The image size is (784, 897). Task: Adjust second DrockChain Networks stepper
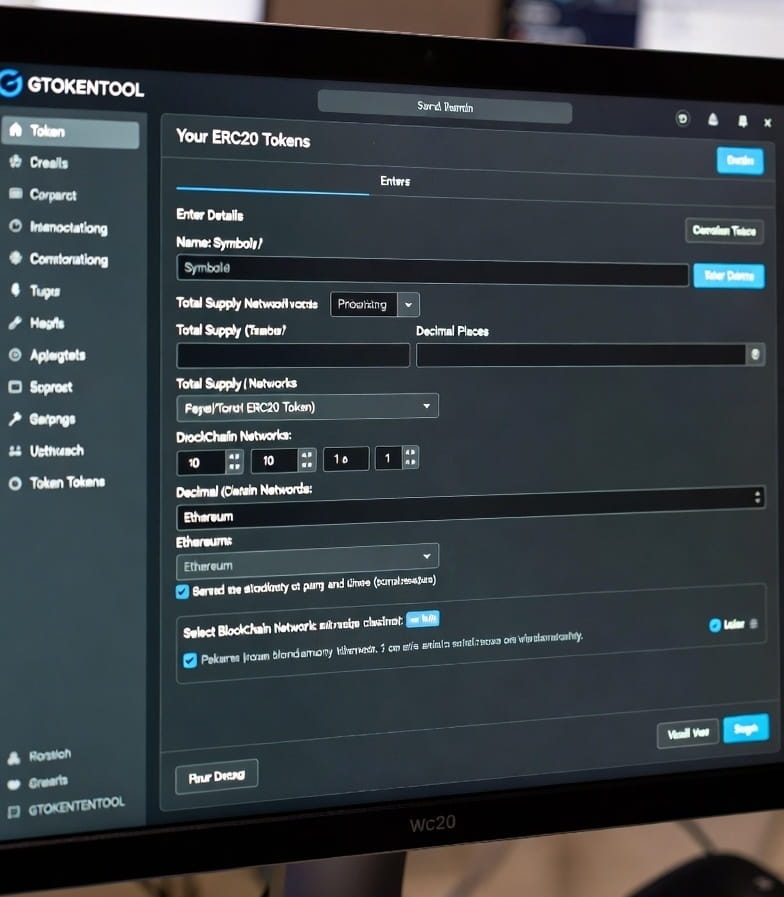[307, 460]
